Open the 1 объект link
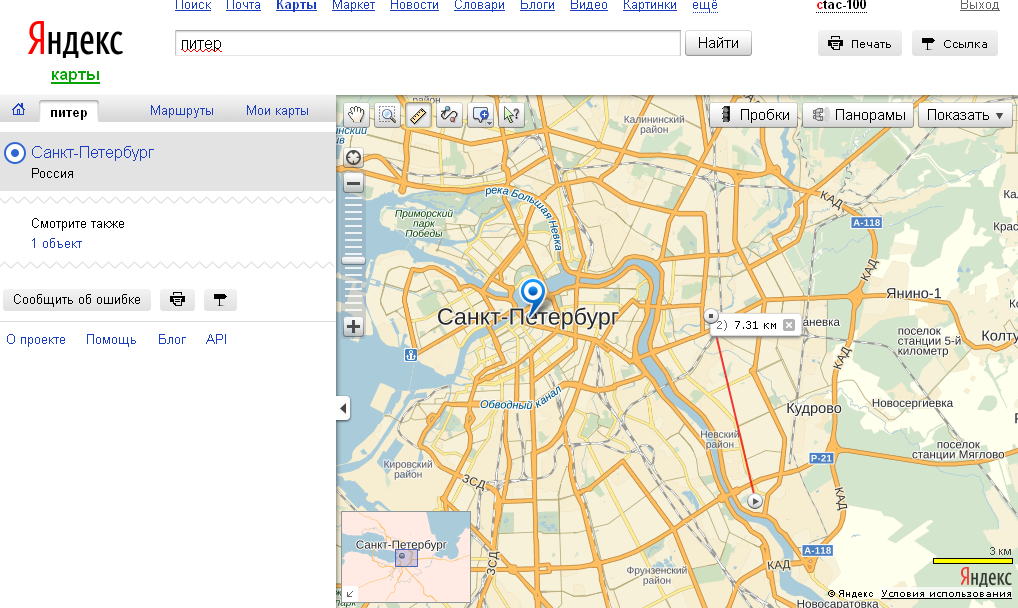 (x=56, y=244)
